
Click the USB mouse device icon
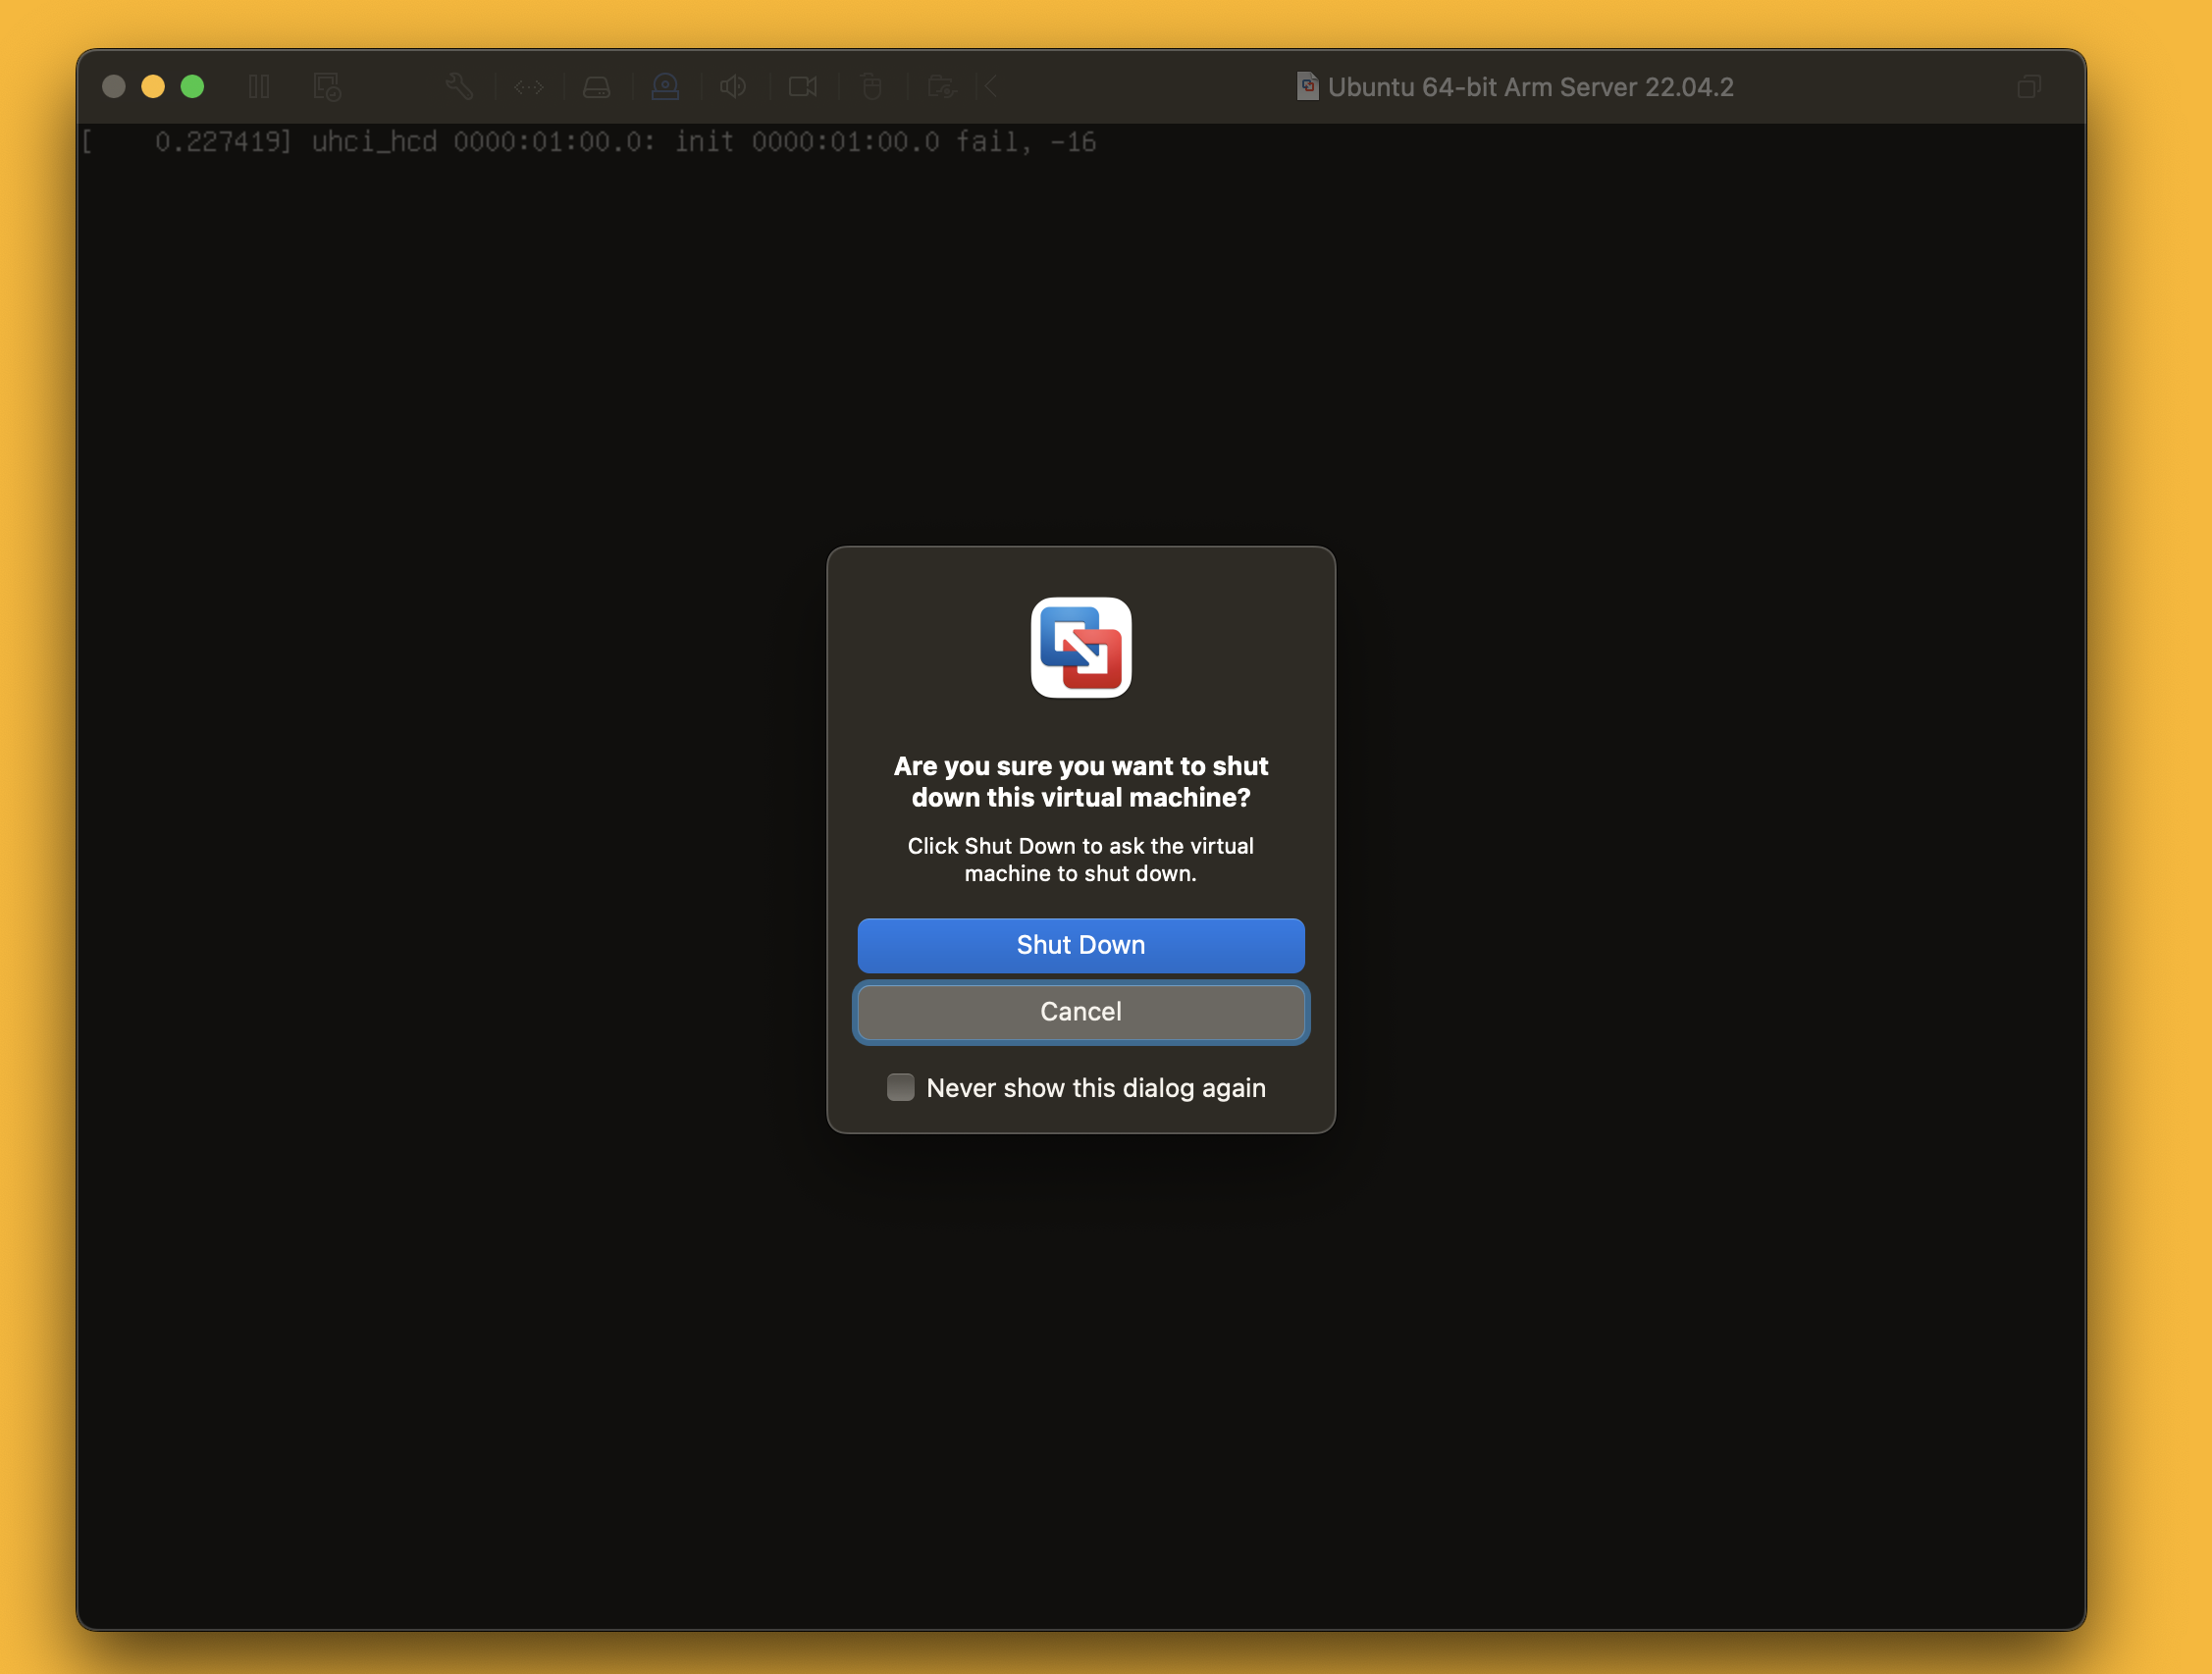(x=872, y=87)
